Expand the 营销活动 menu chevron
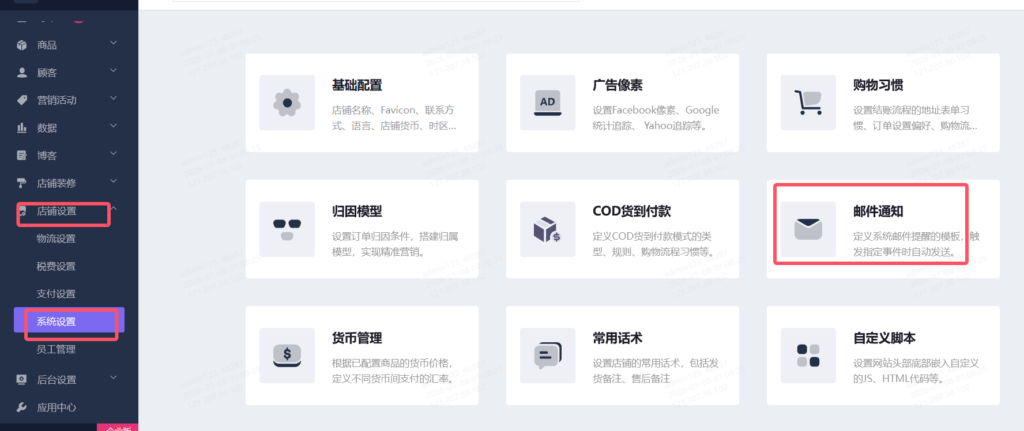Viewport: 1024px width, 431px height. coord(113,99)
